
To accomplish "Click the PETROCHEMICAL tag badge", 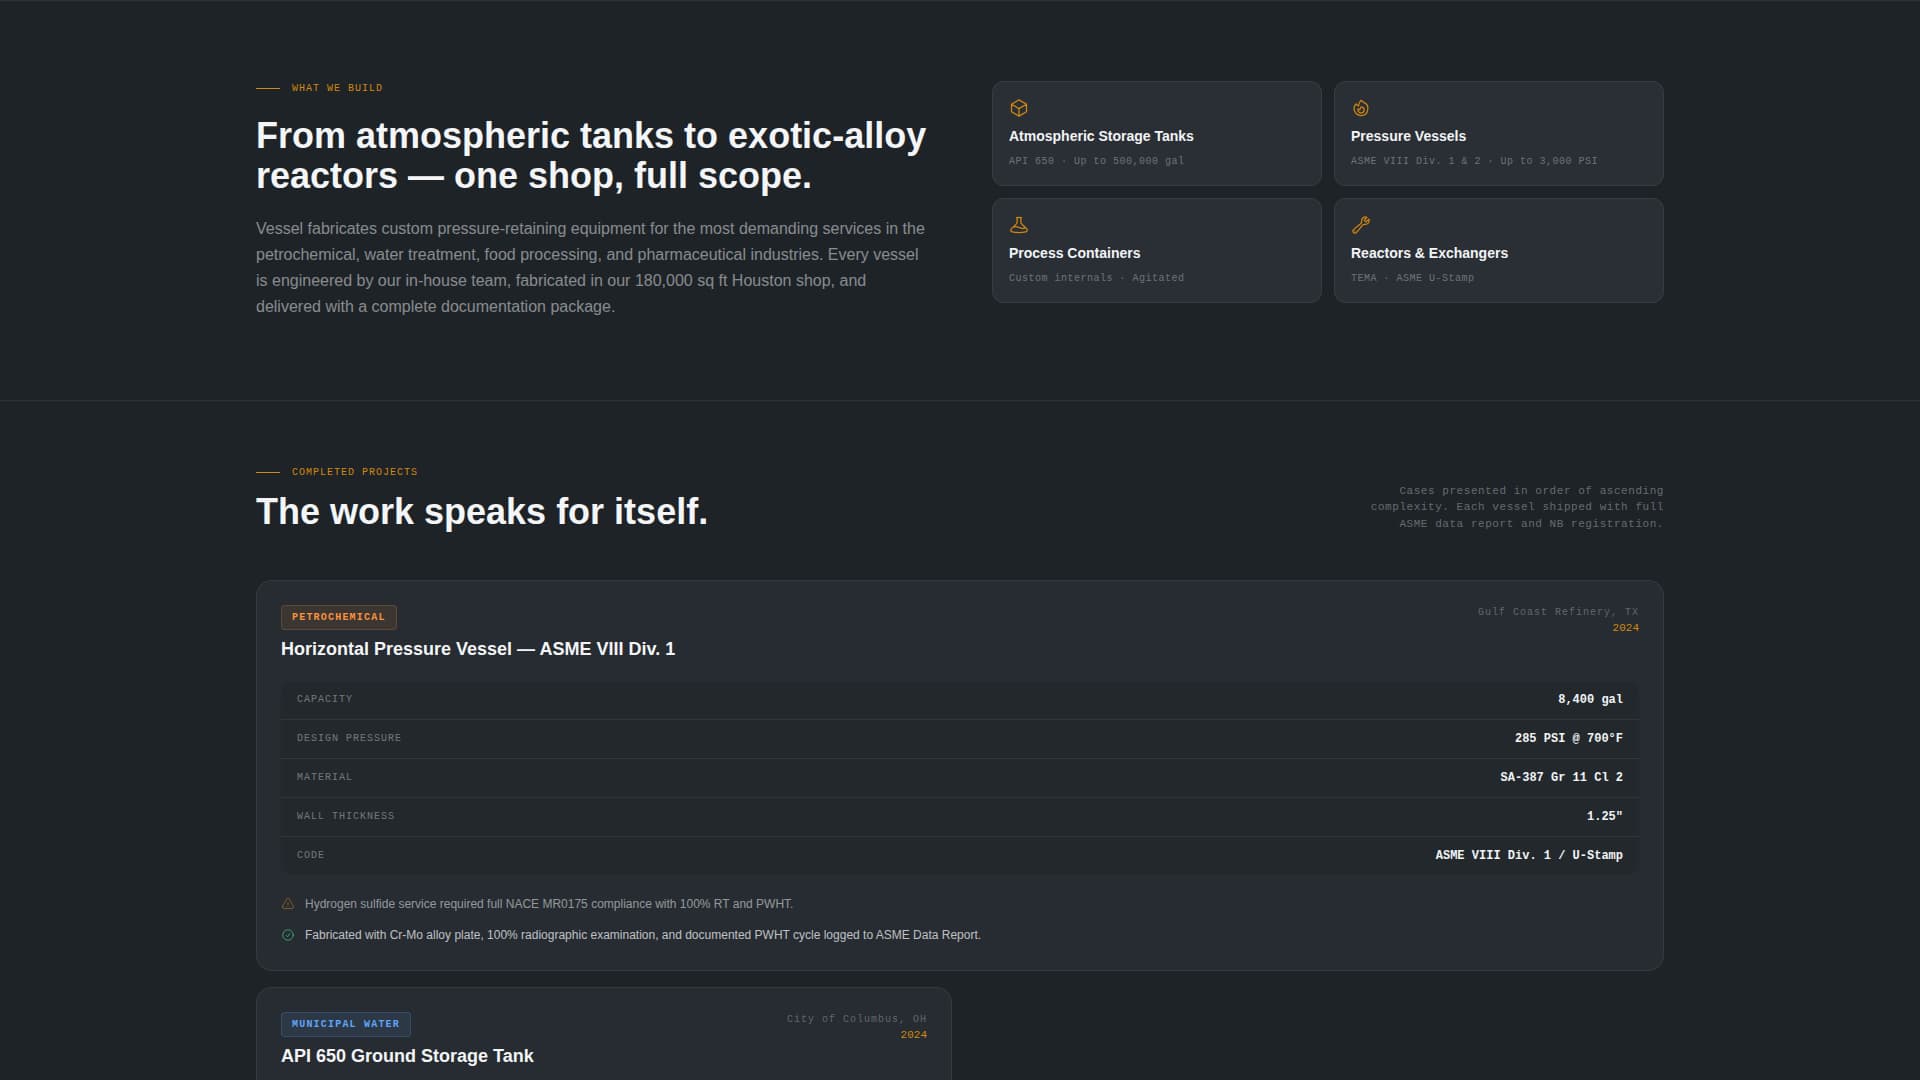I will tap(338, 617).
